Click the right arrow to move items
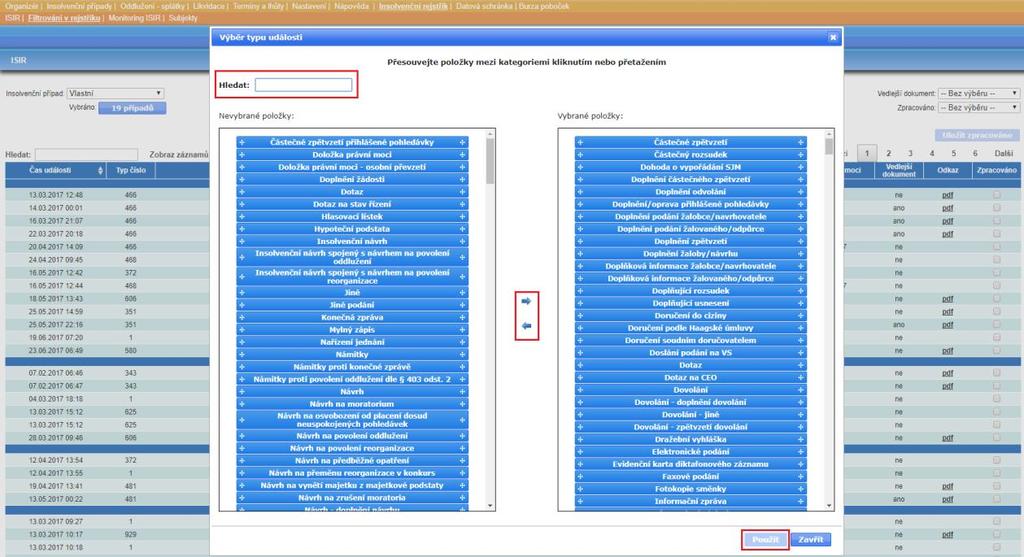Screen dimensions: 1024x557 coord(526,302)
